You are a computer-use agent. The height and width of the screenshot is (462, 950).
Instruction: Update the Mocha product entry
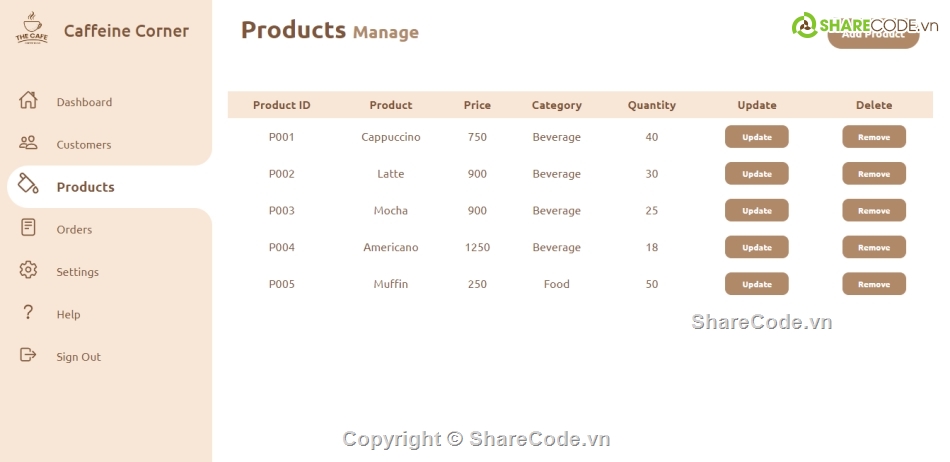[x=756, y=211]
